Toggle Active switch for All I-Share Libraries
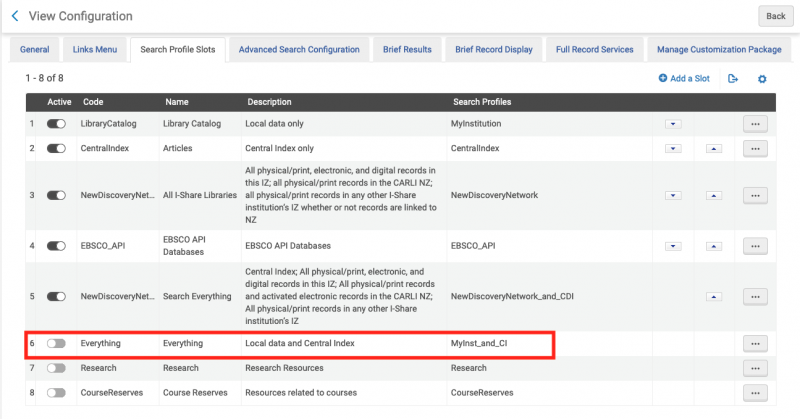The image size is (800, 419). [x=56, y=195]
